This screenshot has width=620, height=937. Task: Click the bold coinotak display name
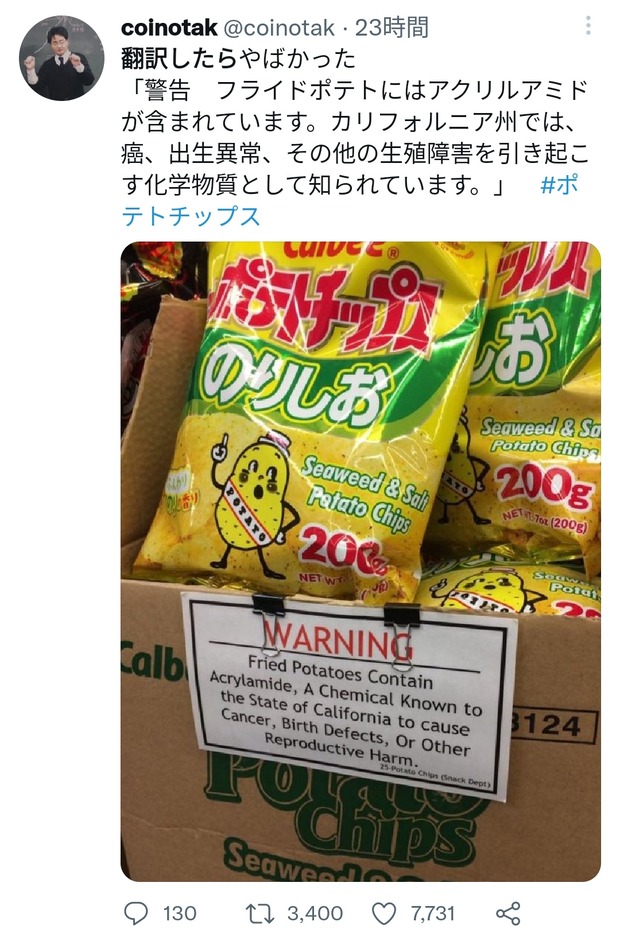click(169, 27)
